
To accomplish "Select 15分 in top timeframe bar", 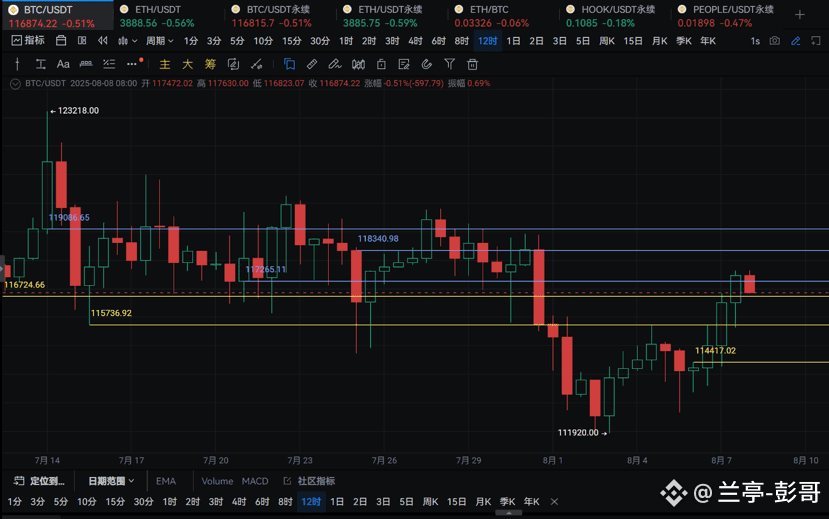I will 291,41.
